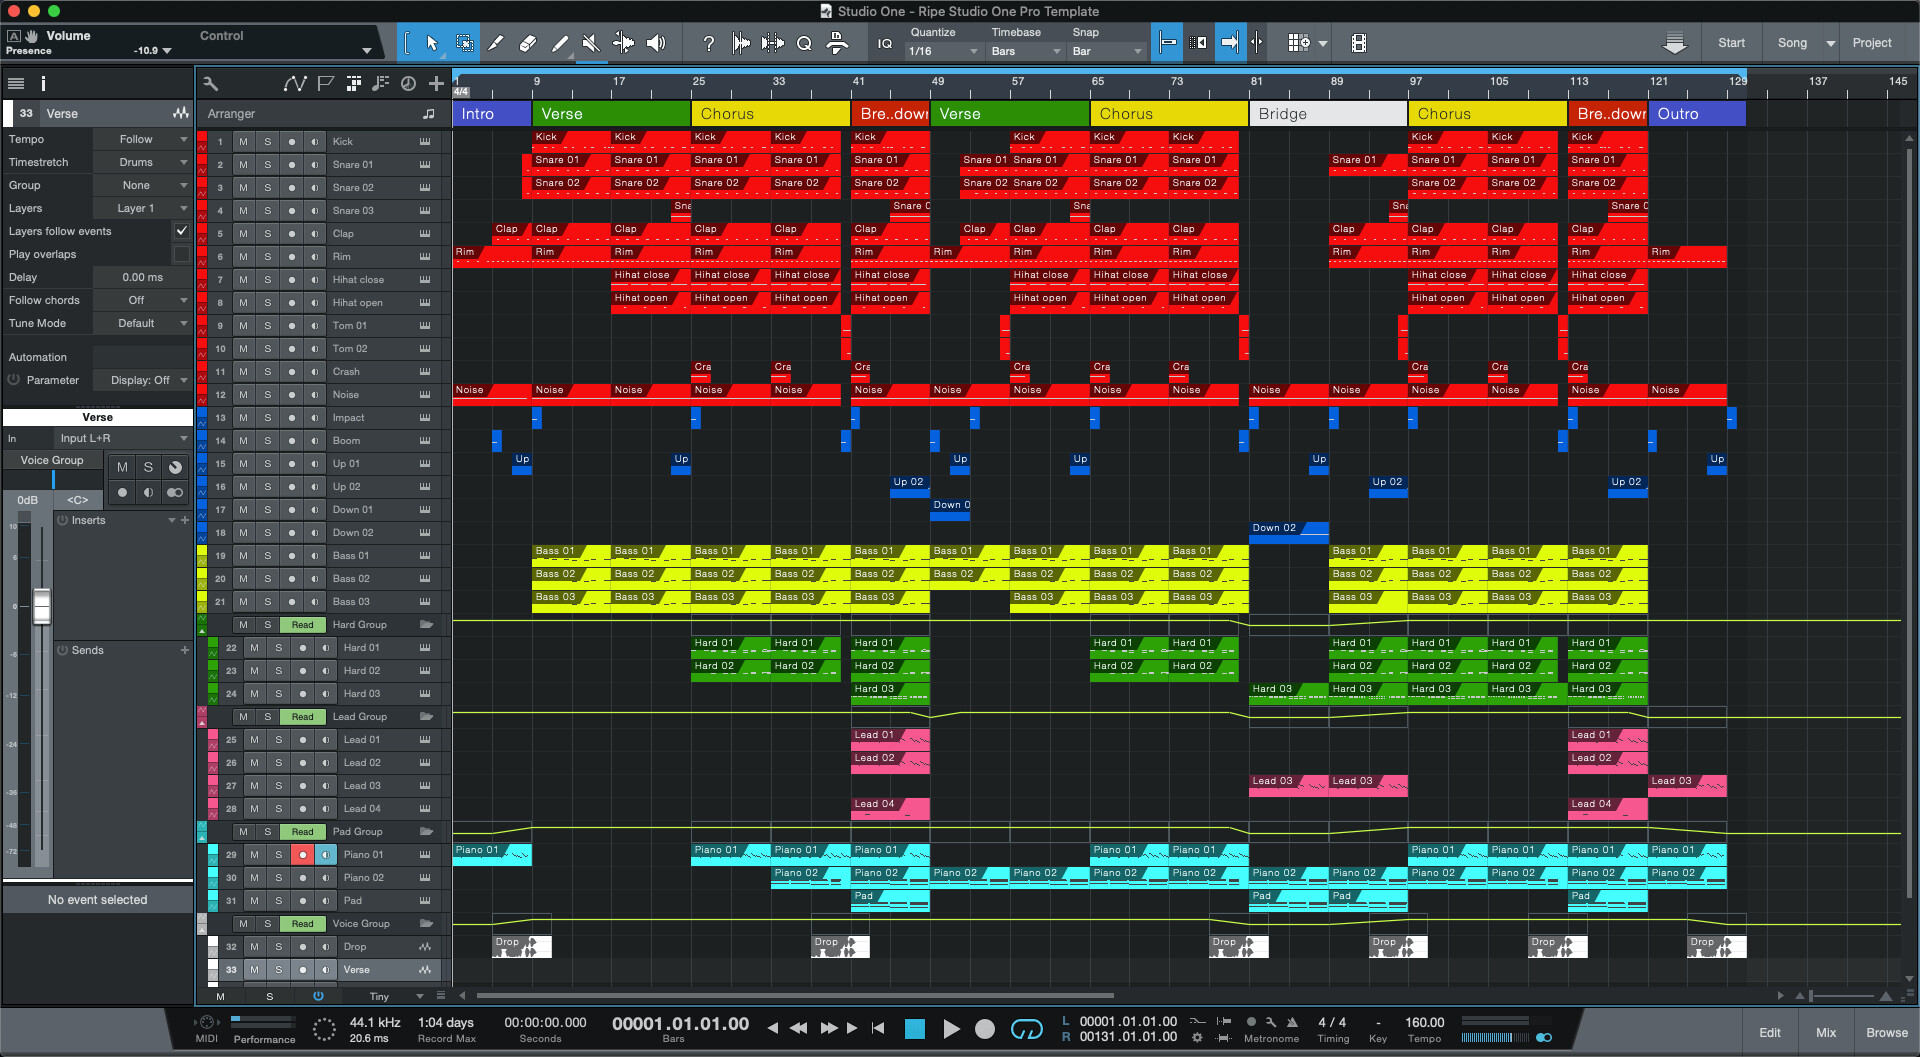Open the Arranger track blocks icon

click(353, 84)
